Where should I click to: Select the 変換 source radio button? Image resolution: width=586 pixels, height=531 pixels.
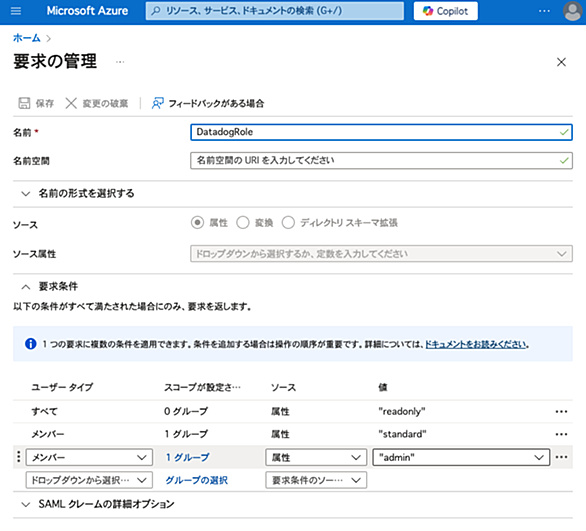coord(243,223)
